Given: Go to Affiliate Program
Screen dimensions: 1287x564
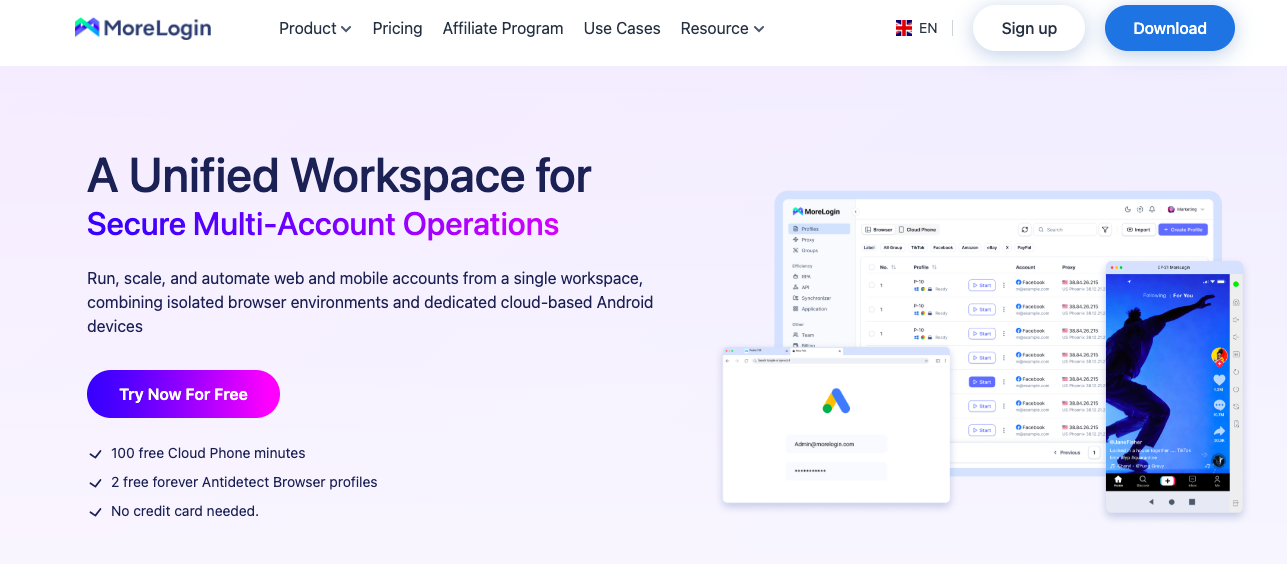Looking at the screenshot, I should [x=503, y=28].
